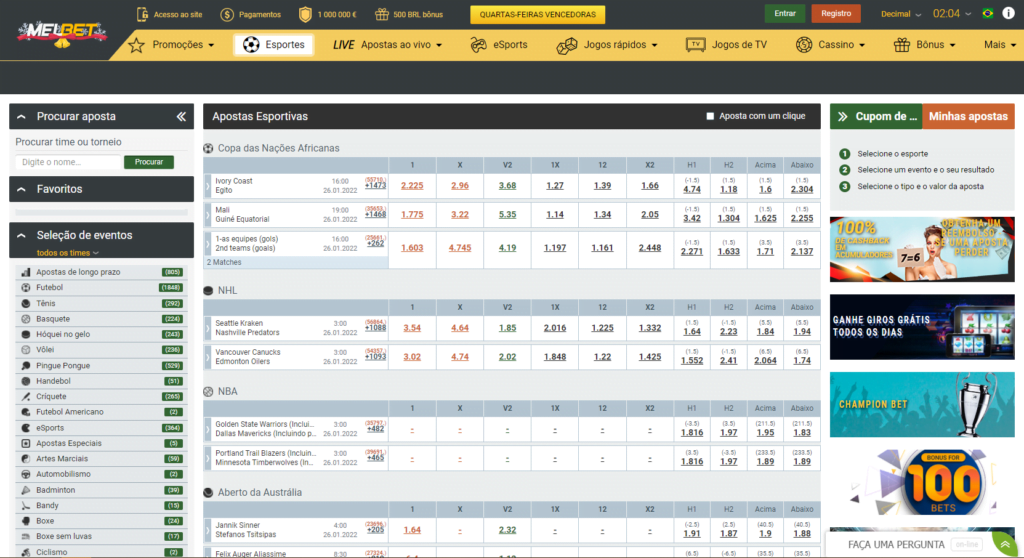Click scroll-to-top arrow icon bottom right
Viewport: 1024px width, 558px height.
point(1004,544)
